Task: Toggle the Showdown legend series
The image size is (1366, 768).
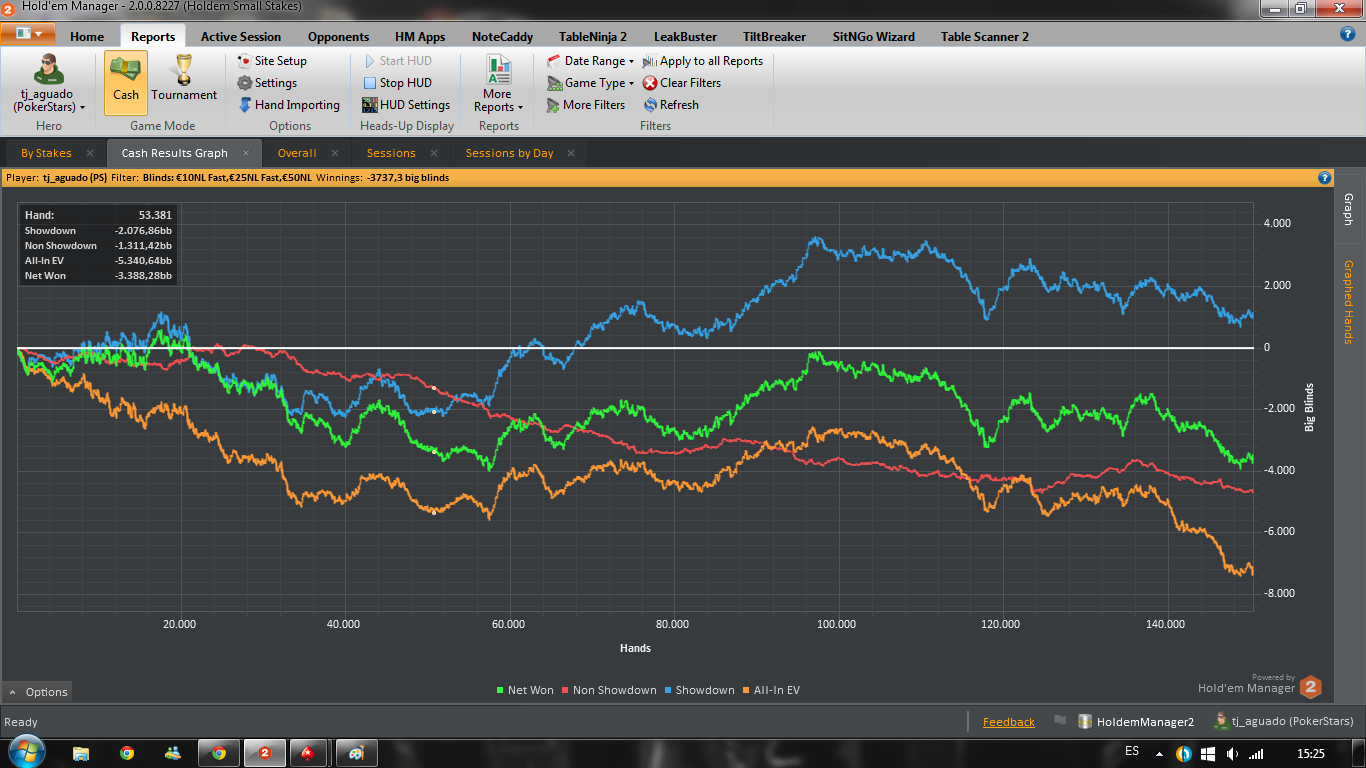Action: coord(698,690)
